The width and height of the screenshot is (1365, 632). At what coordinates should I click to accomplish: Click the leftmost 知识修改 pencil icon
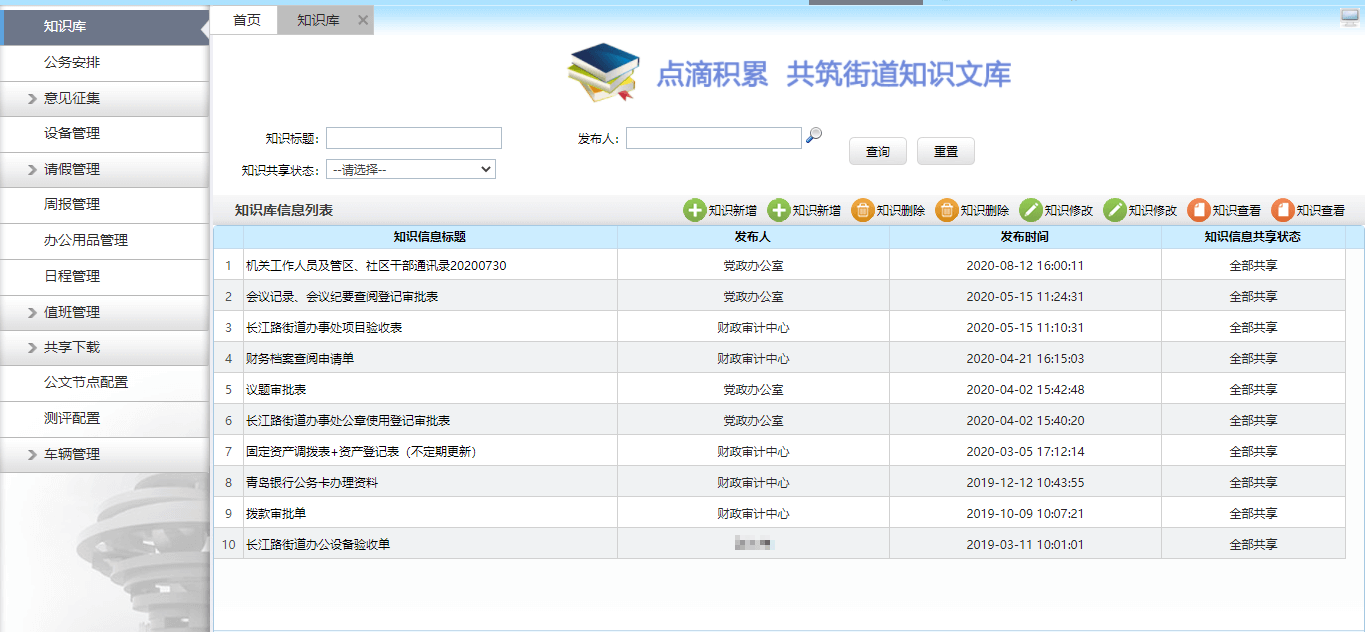[1030, 210]
